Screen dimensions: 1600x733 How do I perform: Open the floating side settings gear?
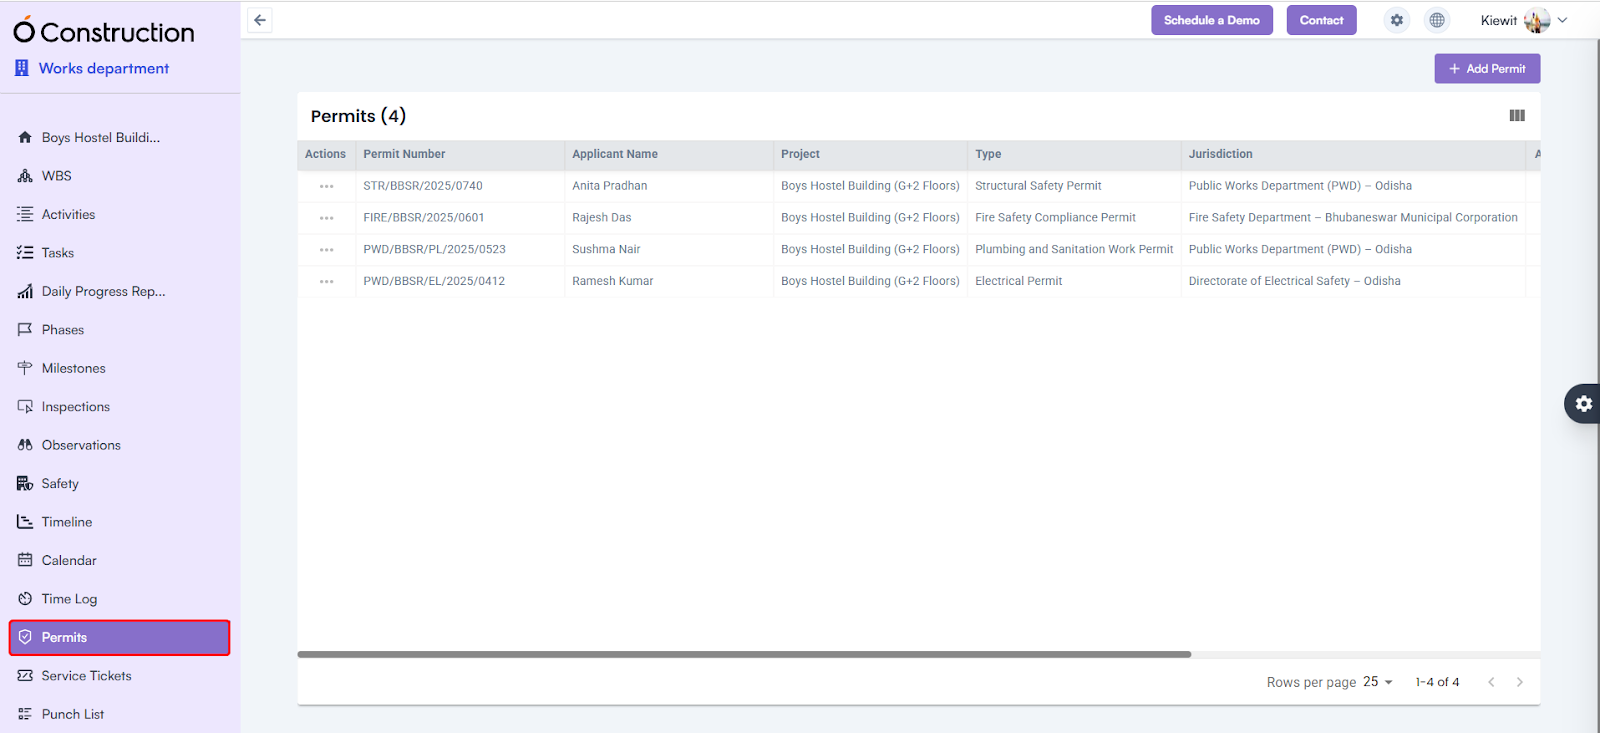pyautogui.click(x=1583, y=404)
